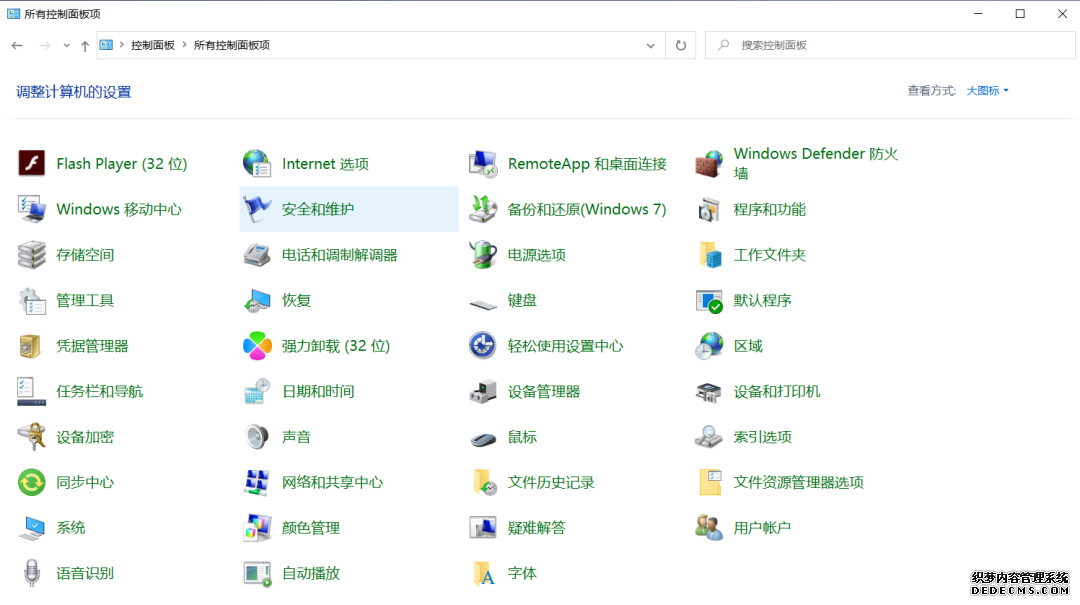
Task: Click the 工作文件夹 folder icon
Action: [709, 254]
